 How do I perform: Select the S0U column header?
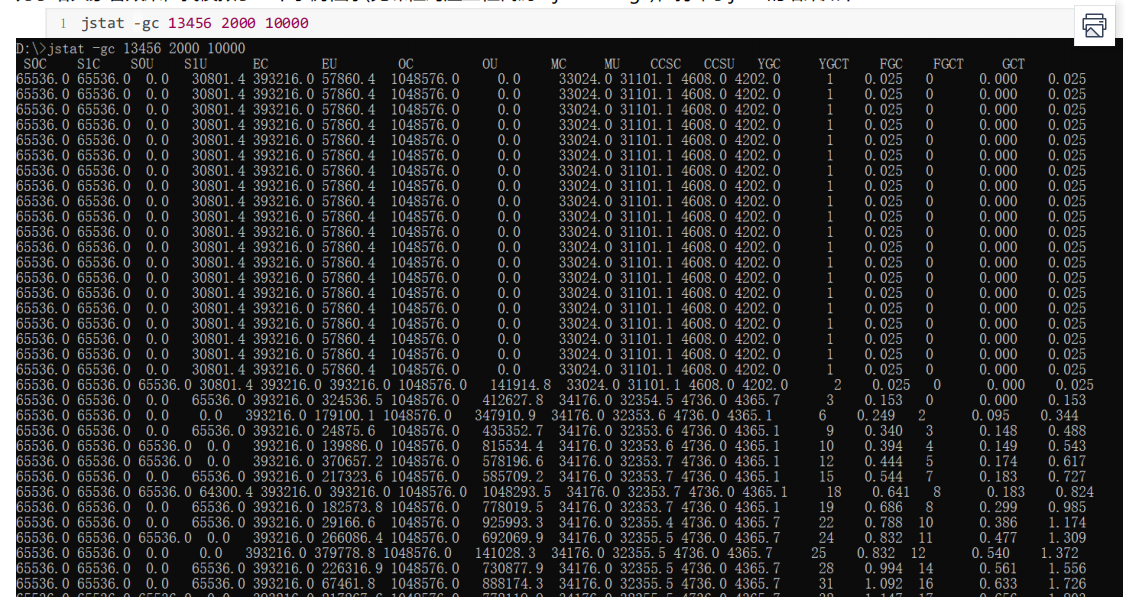pos(142,64)
